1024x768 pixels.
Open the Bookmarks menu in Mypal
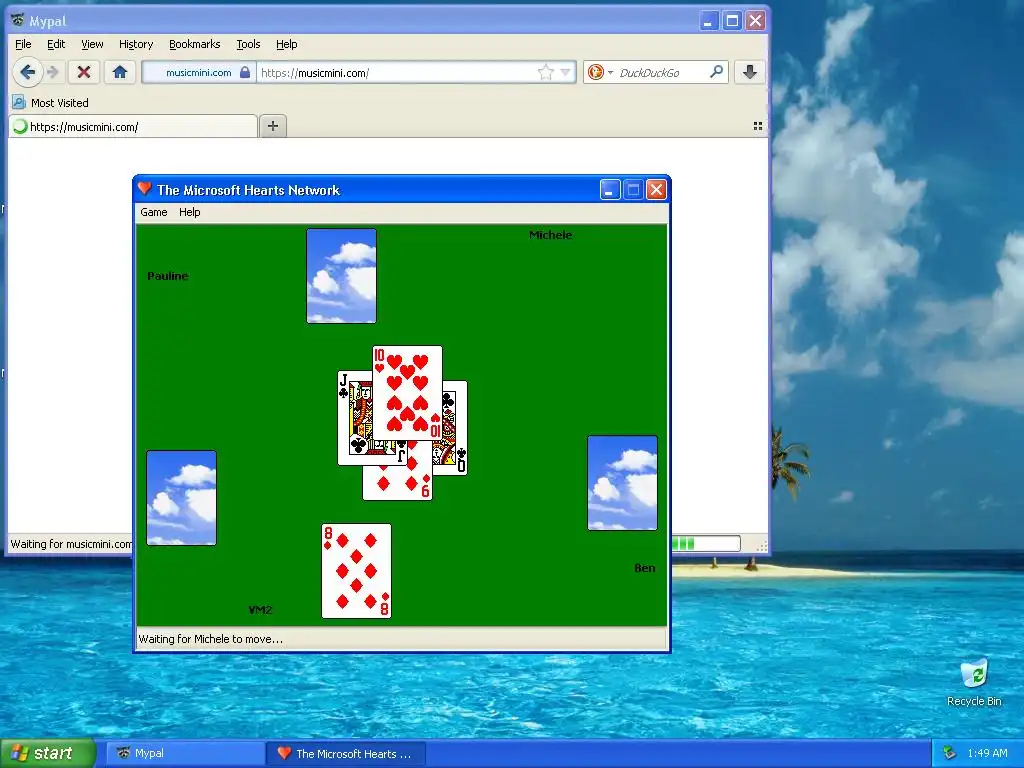pyautogui.click(x=195, y=44)
